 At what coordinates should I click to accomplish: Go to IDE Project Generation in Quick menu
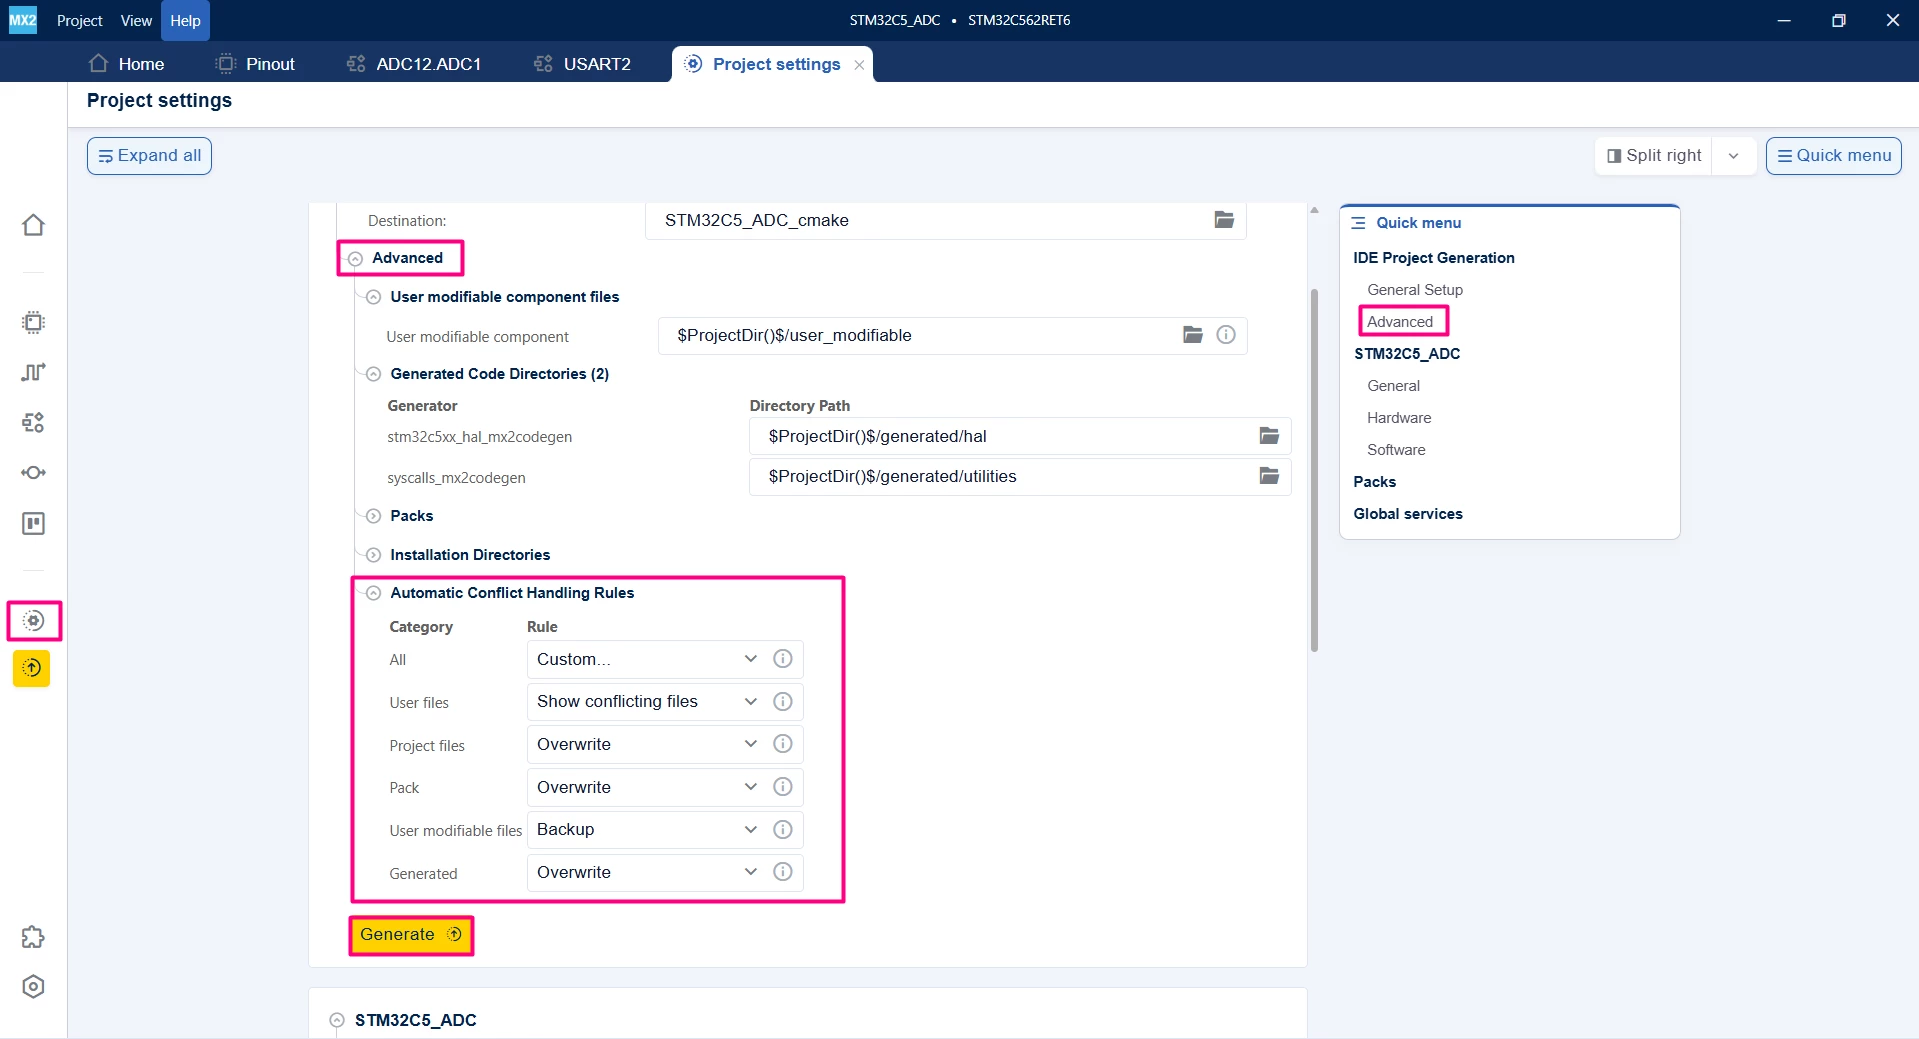coord(1434,258)
